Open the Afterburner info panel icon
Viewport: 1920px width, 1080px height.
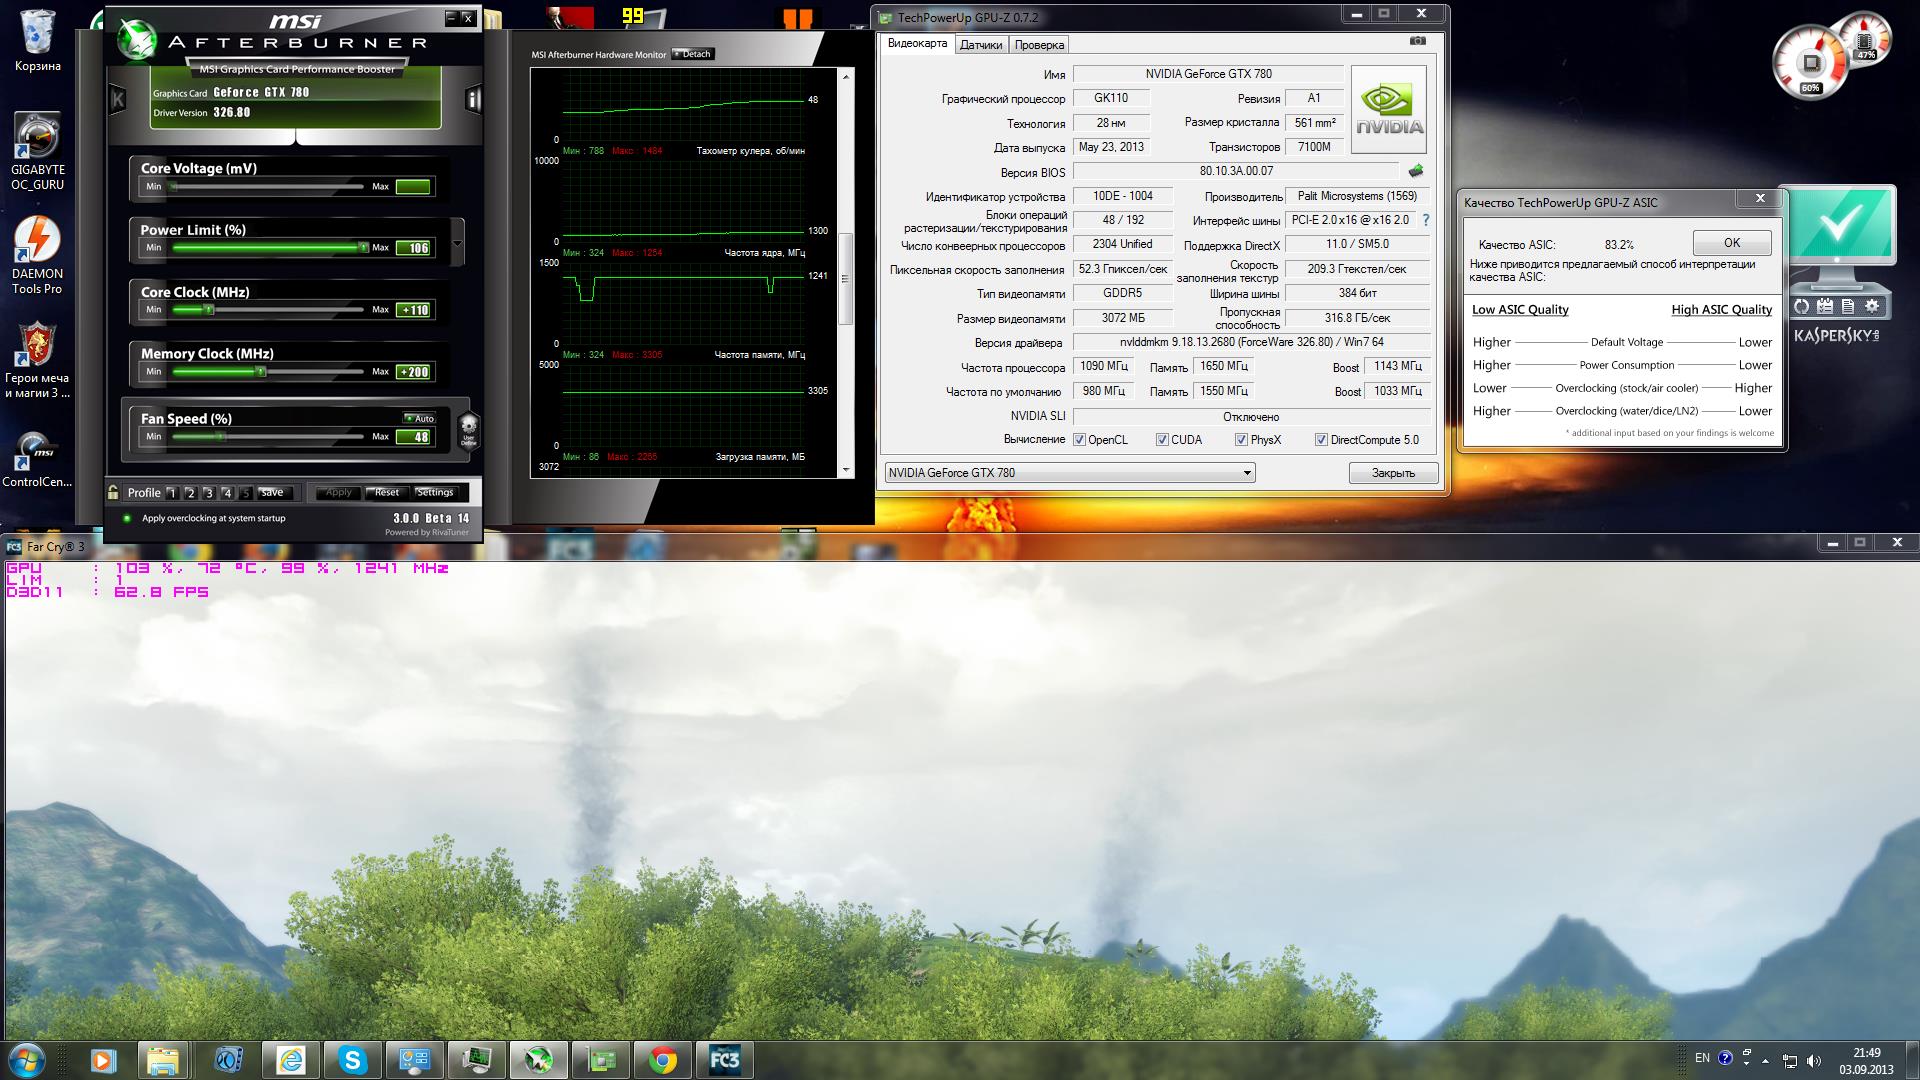[x=473, y=98]
